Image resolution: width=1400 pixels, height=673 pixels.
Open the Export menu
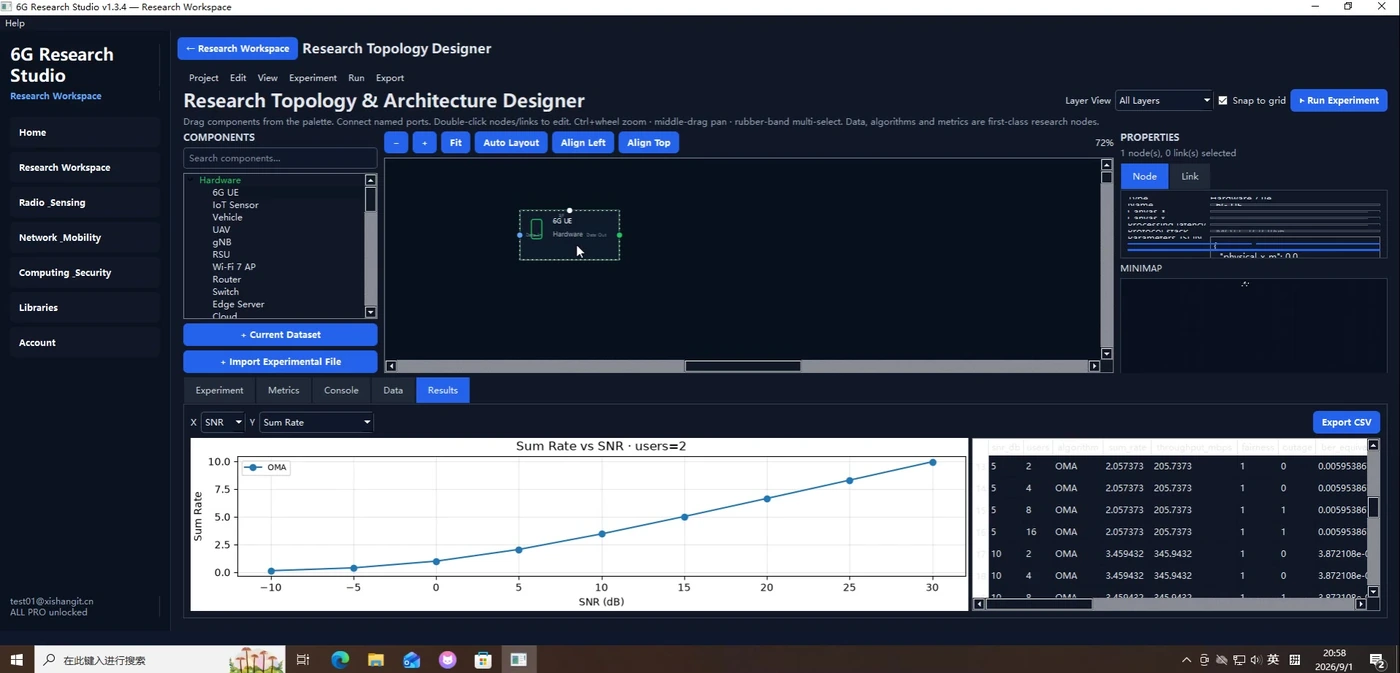click(390, 78)
